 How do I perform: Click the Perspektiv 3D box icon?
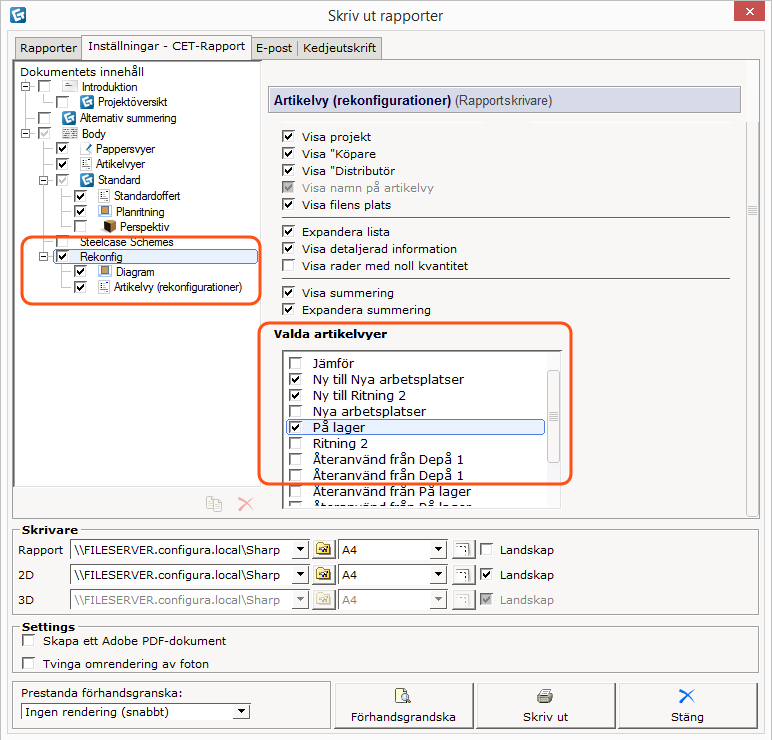click(110, 227)
